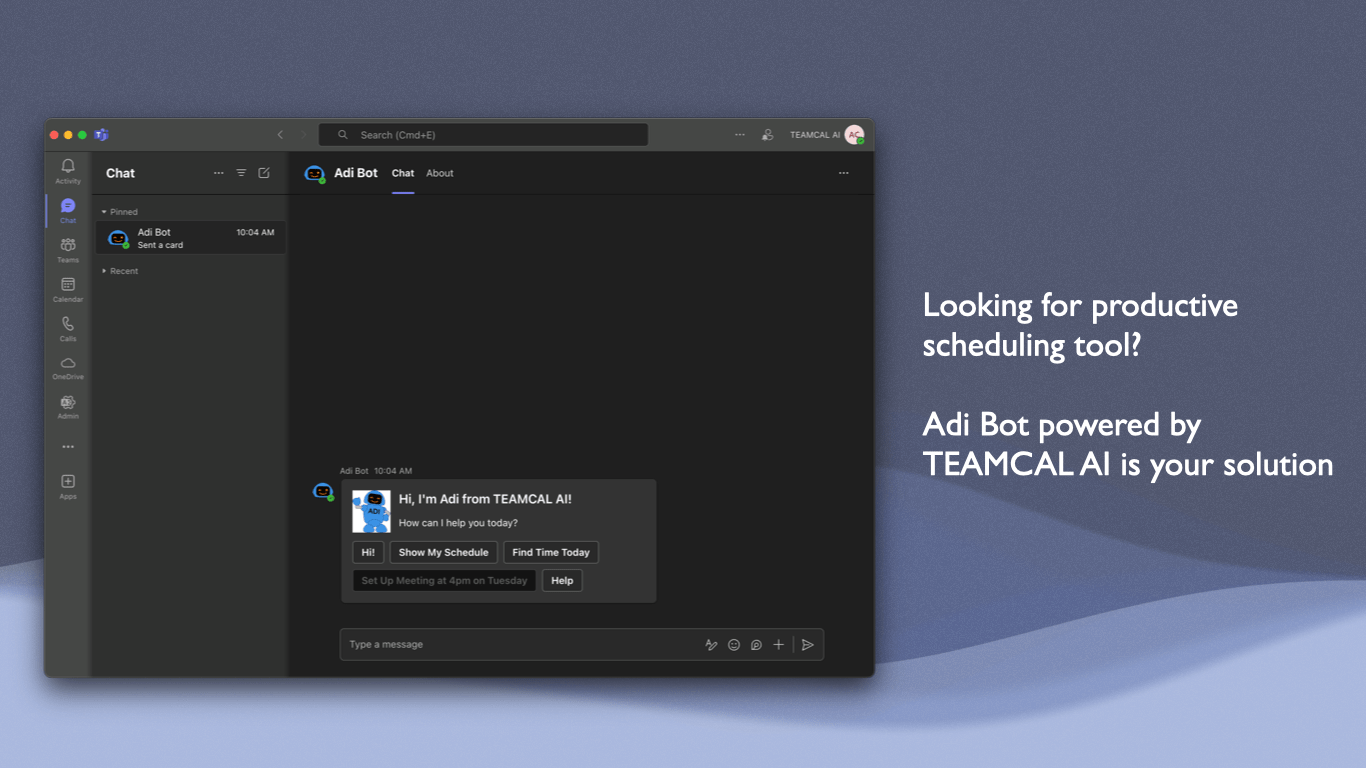The image size is (1366, 768).
Task: Open actions and apps plus menu
Action: click(778, 645)
